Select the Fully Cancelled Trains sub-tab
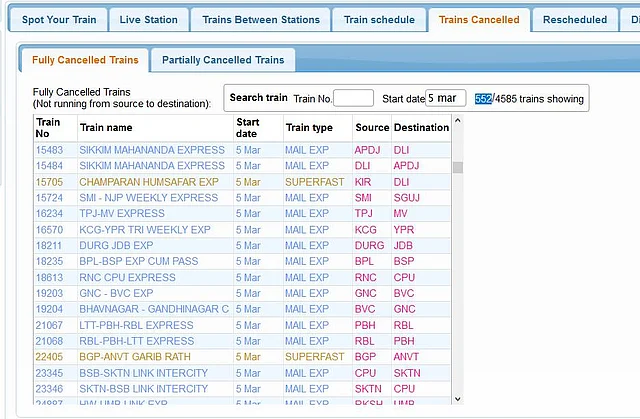Image resolution: width=640 pixels, height=419 pixels. [85, 60]
